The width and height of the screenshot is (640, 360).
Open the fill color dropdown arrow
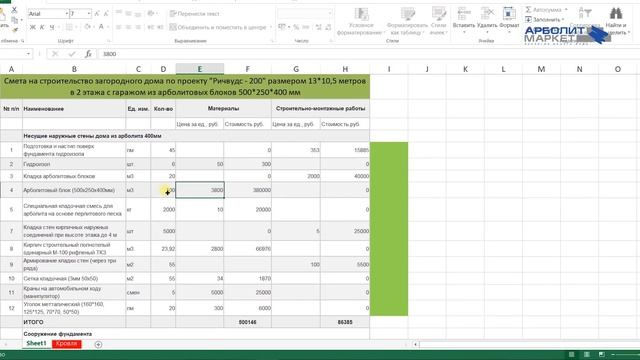[x=93, y=27]
